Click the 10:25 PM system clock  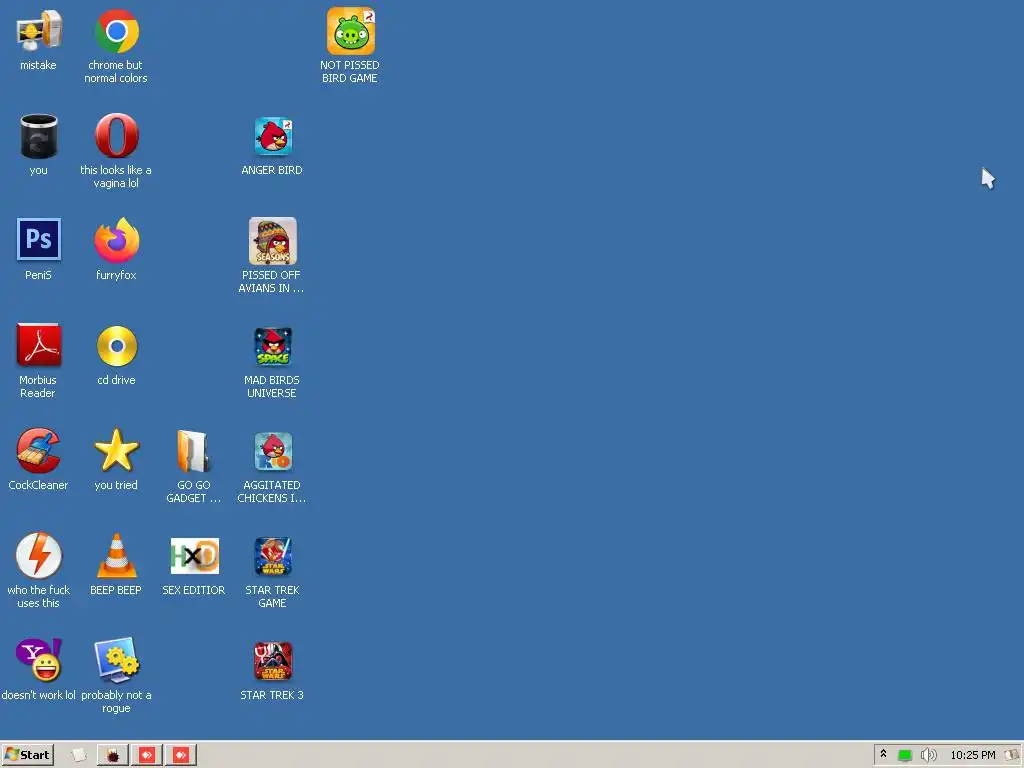click(x=972, y=756)
